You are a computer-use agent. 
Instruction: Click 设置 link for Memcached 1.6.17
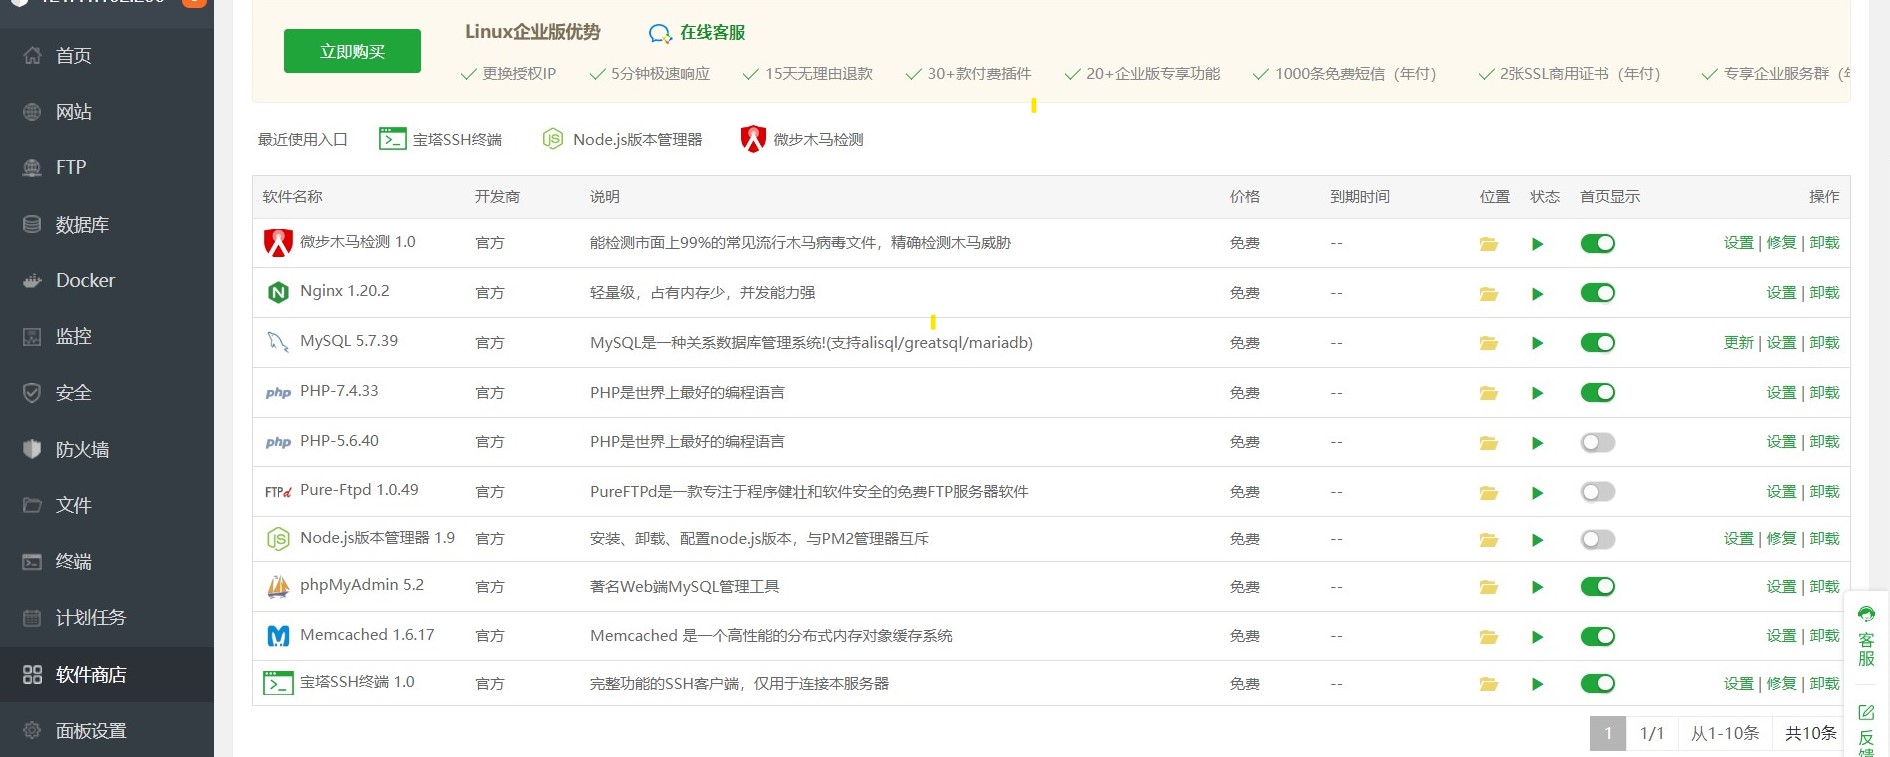pos(1782,636)
